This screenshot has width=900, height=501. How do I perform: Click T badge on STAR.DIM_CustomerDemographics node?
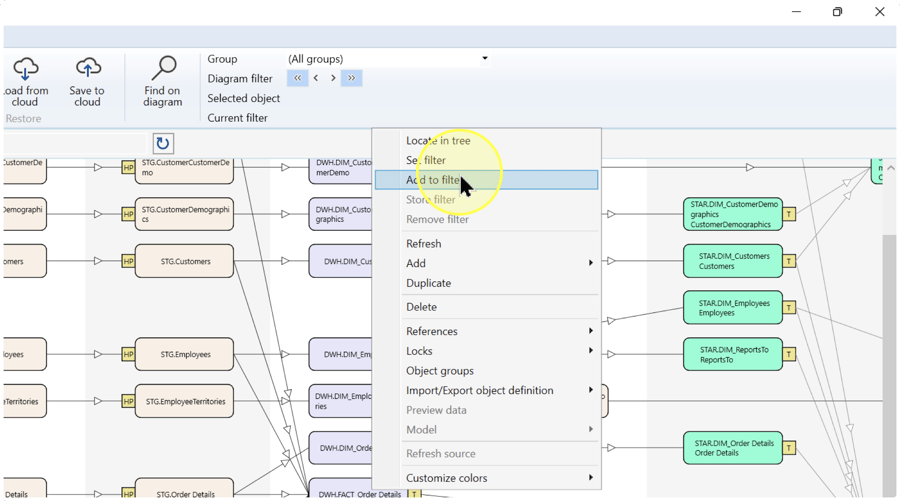789,214
